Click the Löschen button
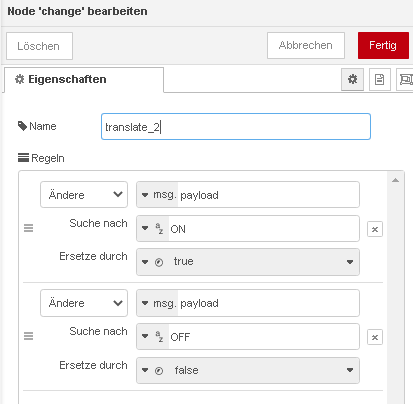This screenshot has height=404, width=413. (39, 46)
